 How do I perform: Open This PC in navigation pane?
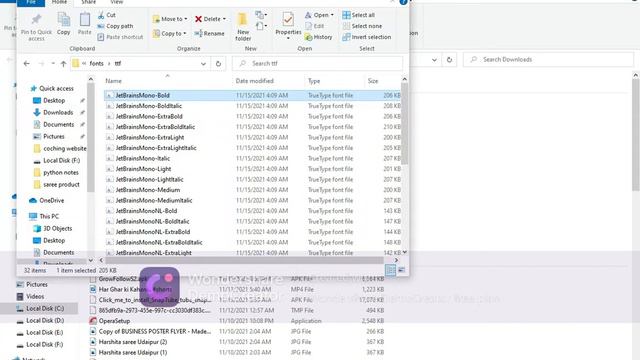coord(44,216)
